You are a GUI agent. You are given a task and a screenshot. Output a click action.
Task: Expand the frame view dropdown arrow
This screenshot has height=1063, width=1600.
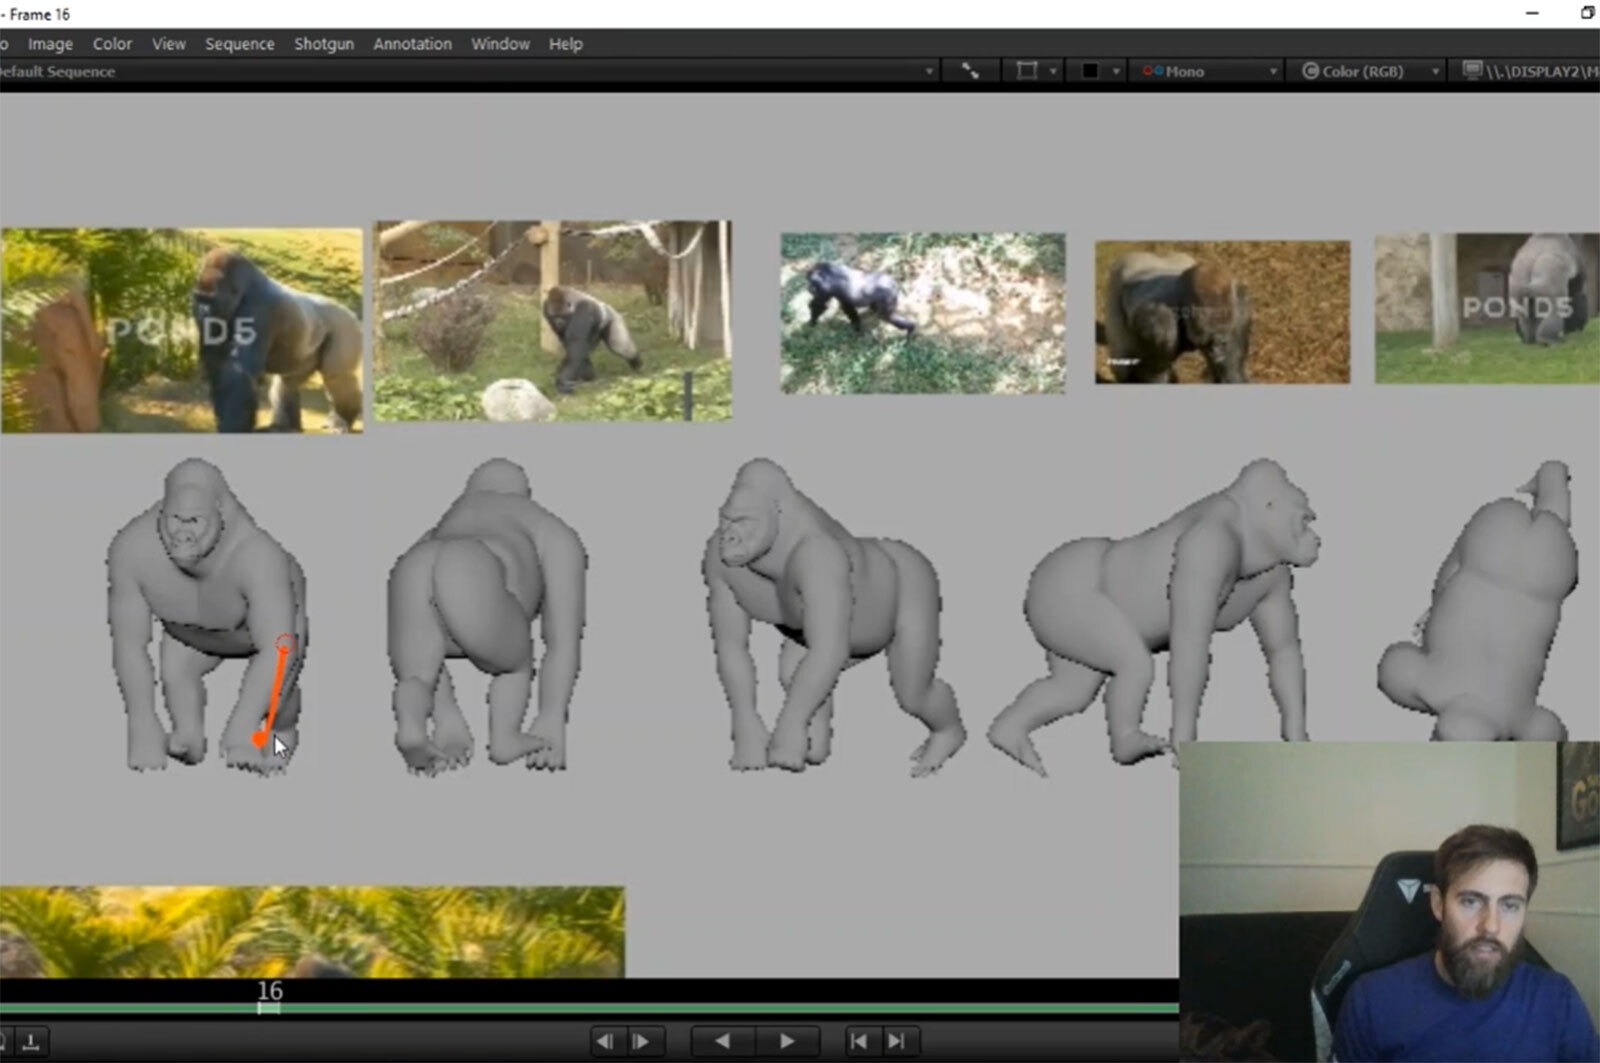(x=1052, y=72)
